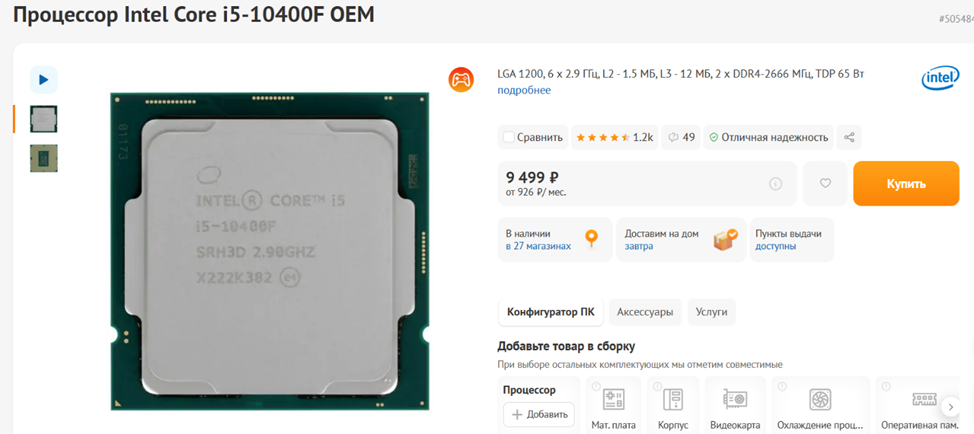Share this product via share icon

click(x=849, y=137)
